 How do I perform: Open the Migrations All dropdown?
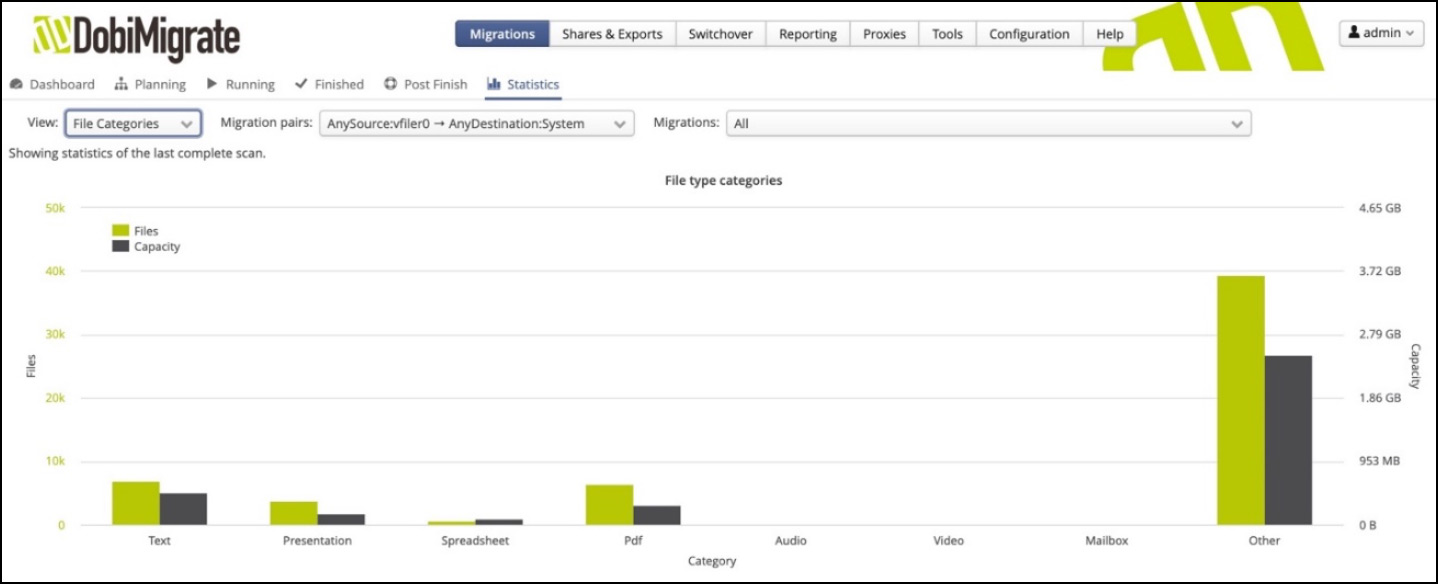pyautogui.click(x=988, y=124)
